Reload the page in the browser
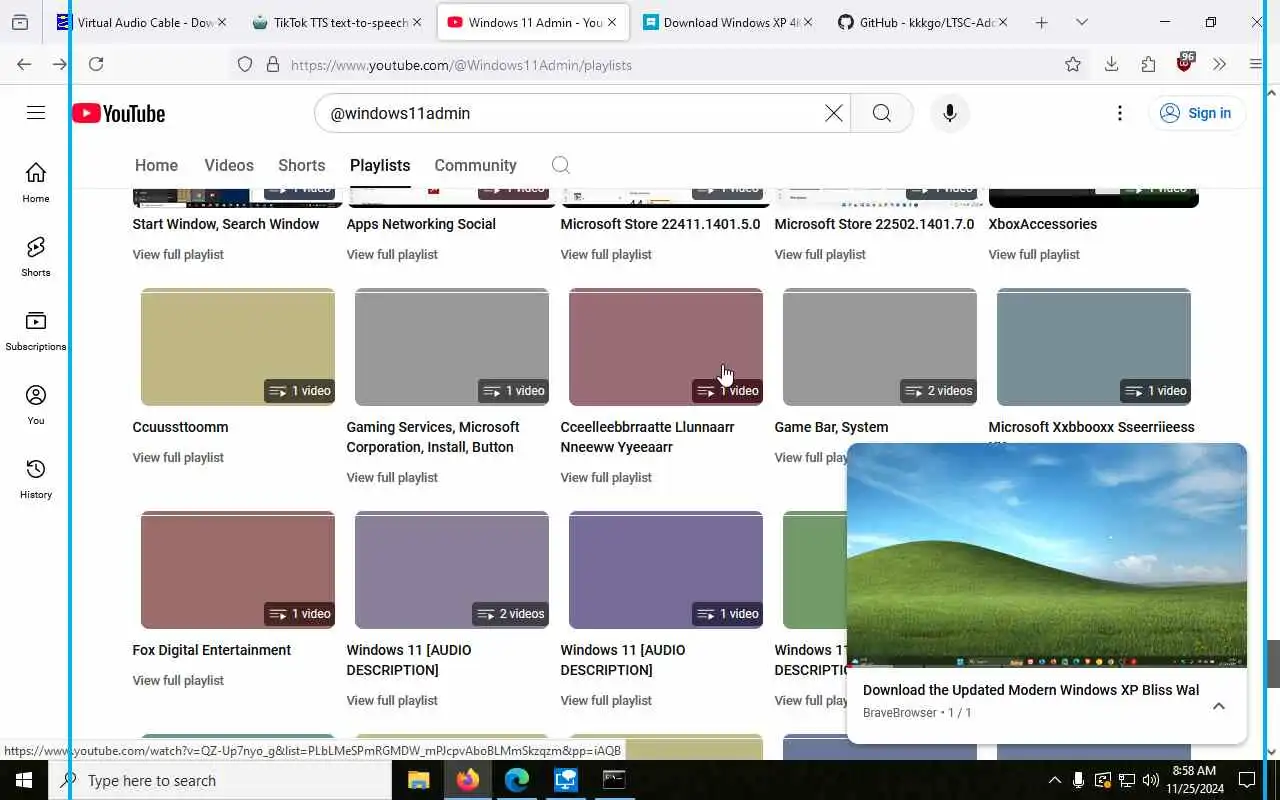Viewport: 1280px width, 800px height. [96, 64]
